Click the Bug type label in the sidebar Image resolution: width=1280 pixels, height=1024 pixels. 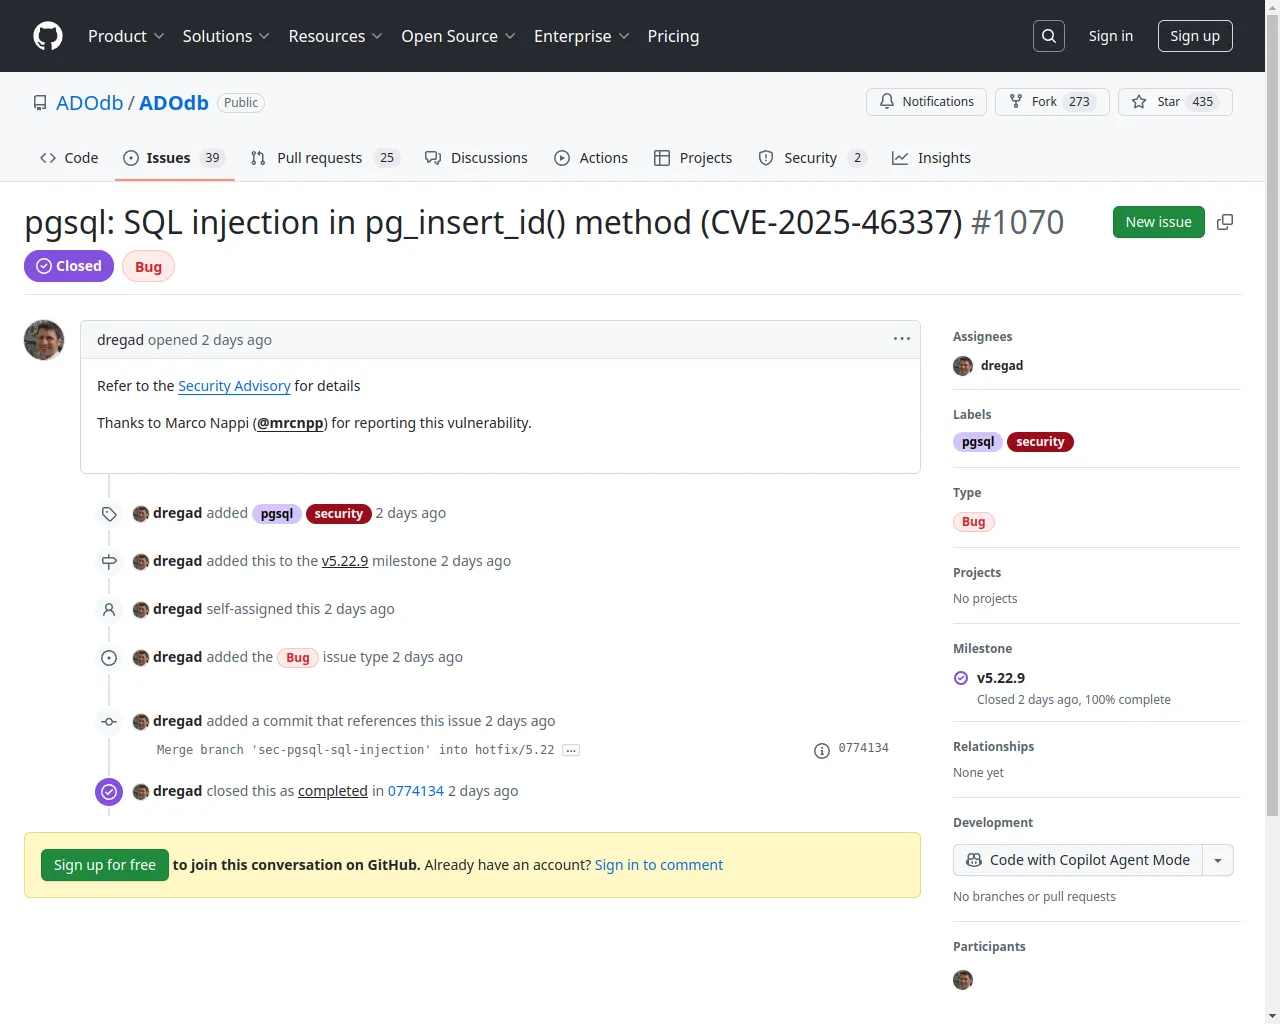[974, 522]
